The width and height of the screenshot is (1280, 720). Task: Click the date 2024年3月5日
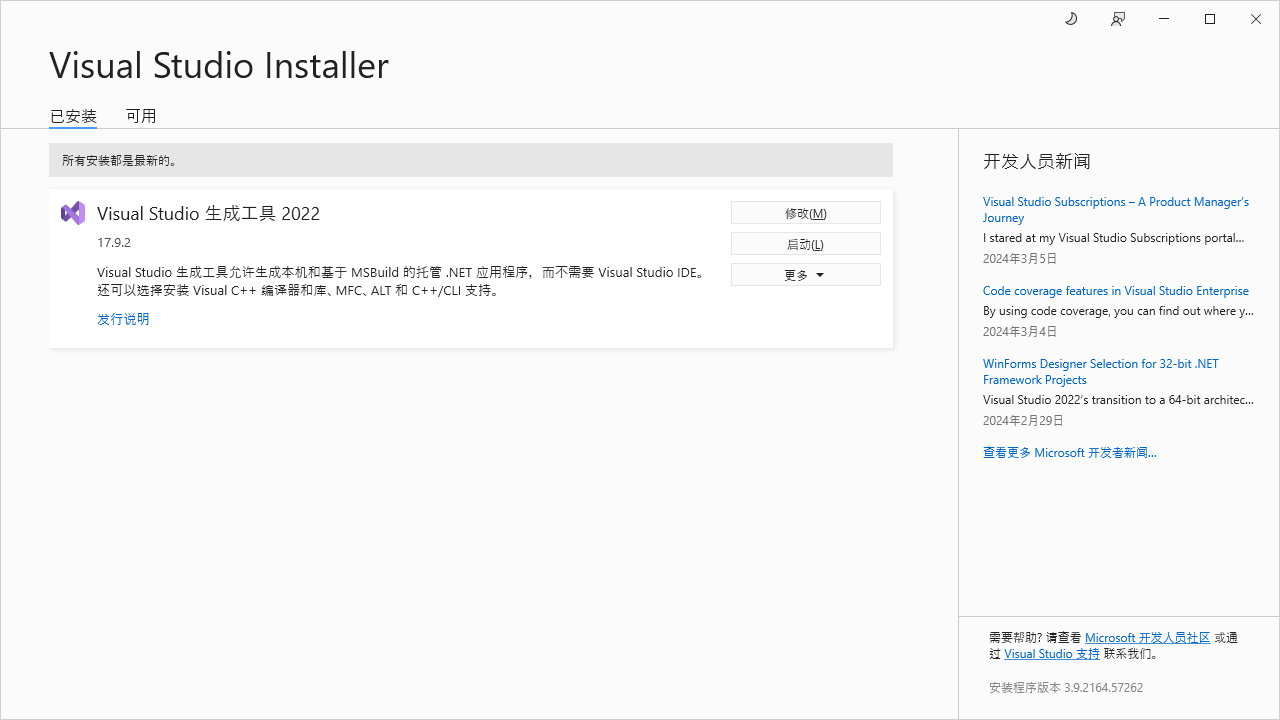coord(1020,259)
